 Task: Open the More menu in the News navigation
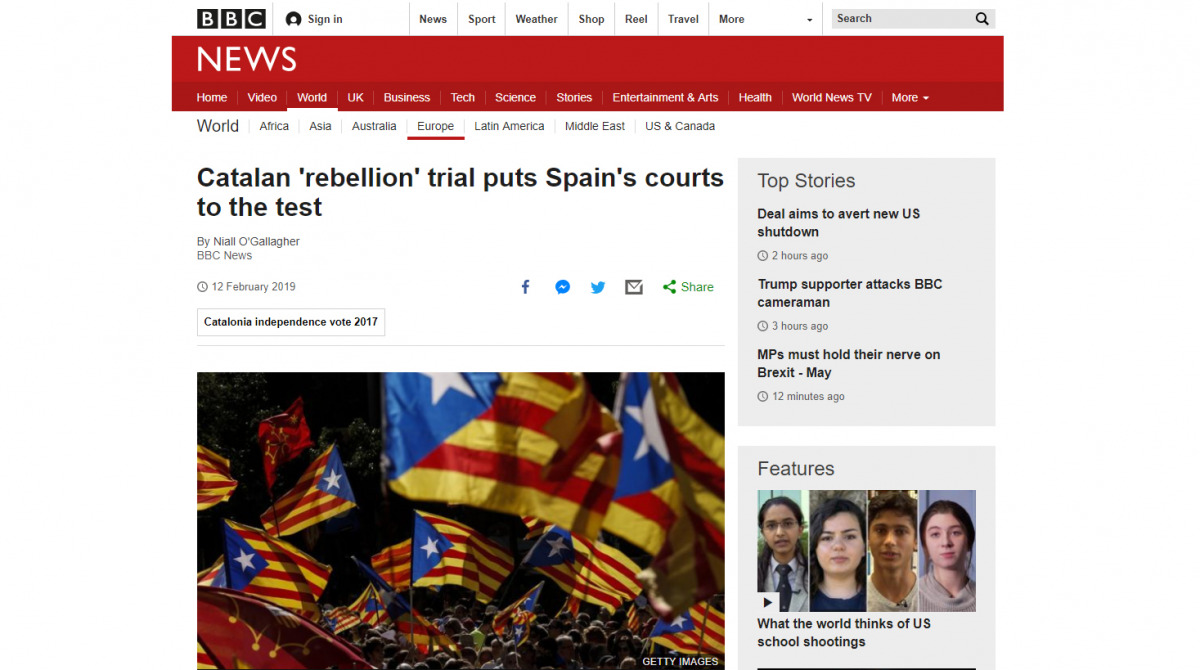tap(910, 97)
